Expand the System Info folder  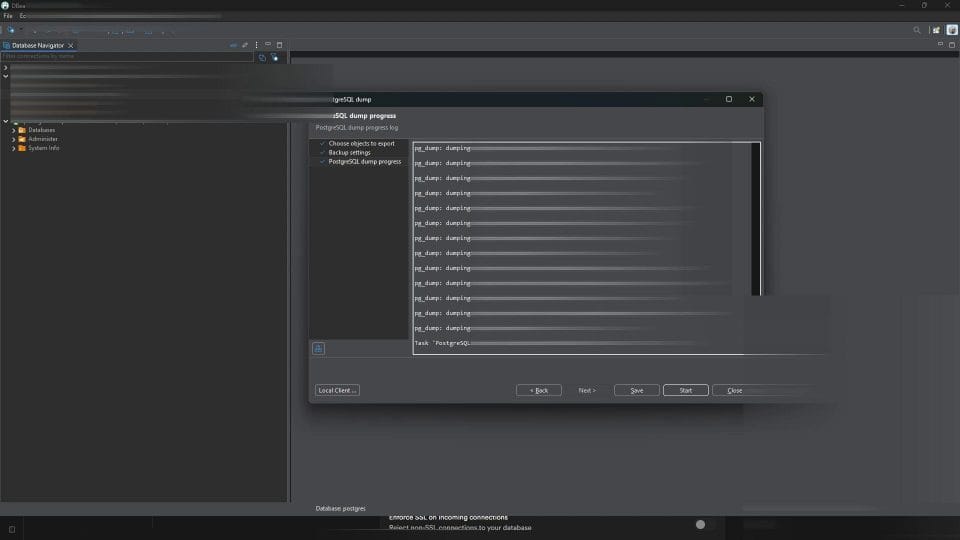13,149
